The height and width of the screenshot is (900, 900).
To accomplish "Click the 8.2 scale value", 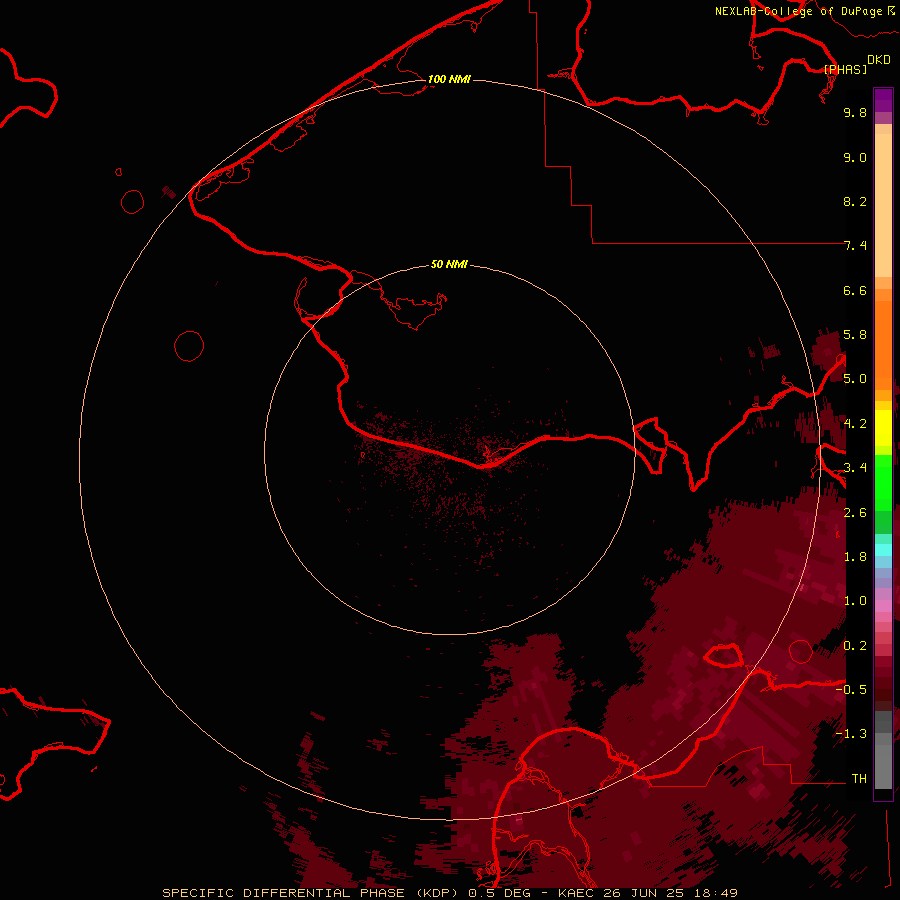I will (x=855, y=201).
